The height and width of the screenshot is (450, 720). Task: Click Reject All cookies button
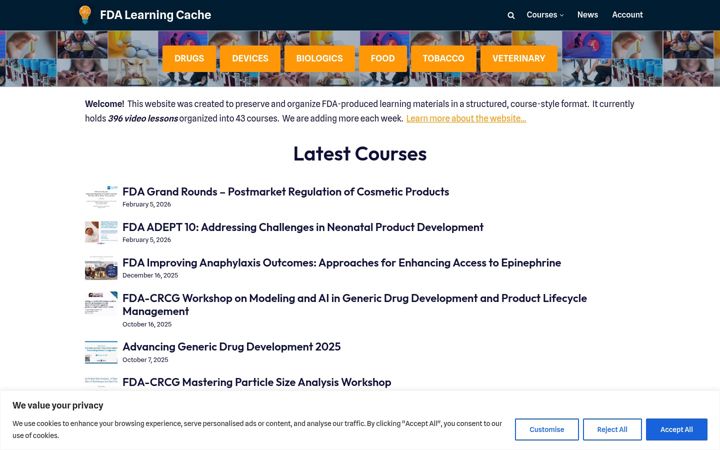pos(612,429)
